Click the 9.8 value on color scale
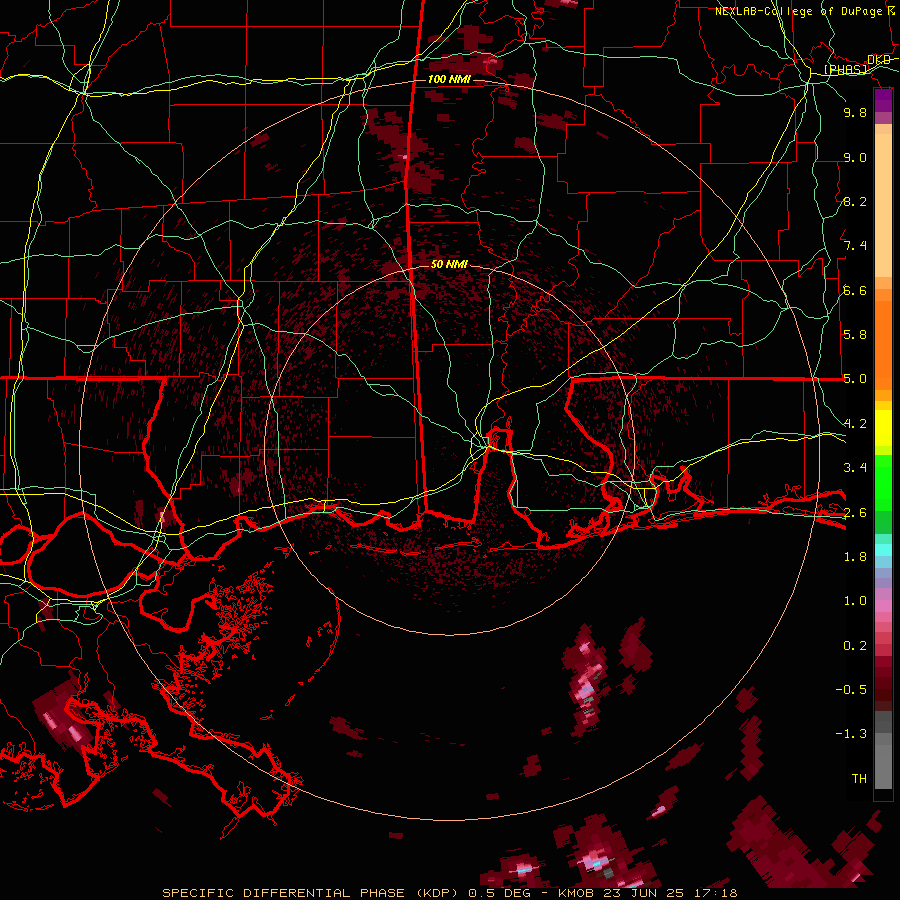 pos(855,112)
